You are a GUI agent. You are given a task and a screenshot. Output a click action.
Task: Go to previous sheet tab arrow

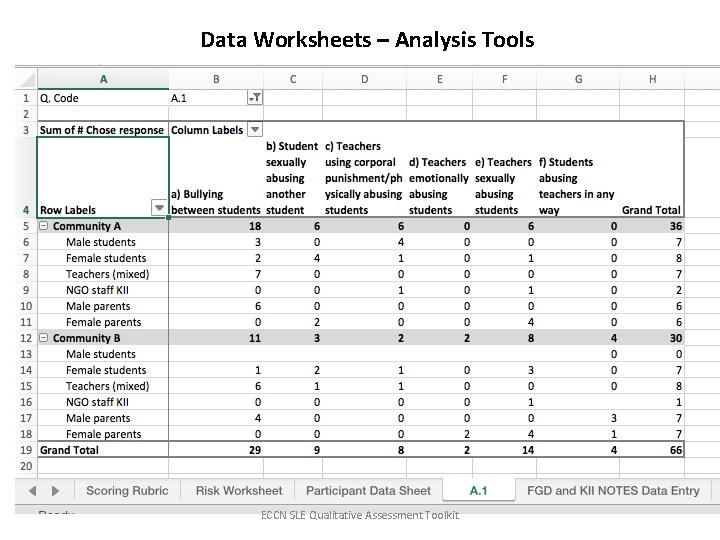point(32,491)
